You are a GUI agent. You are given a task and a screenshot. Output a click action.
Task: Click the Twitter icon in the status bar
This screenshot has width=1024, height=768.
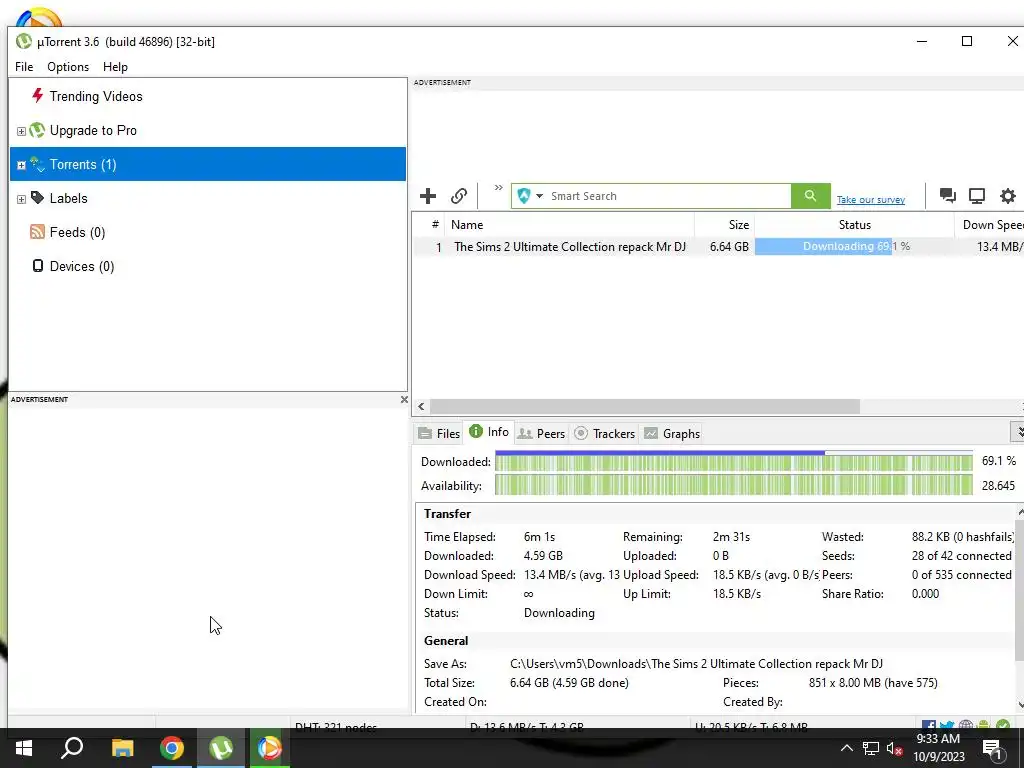(947, 725)
